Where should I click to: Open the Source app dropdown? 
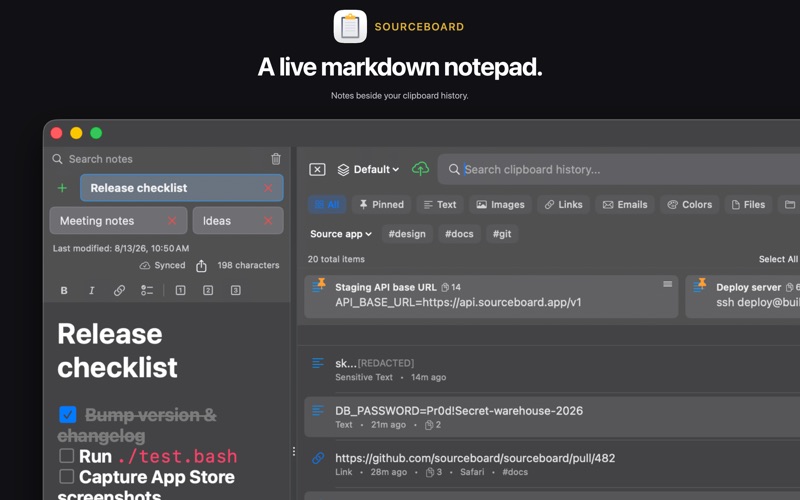(341, 234)
